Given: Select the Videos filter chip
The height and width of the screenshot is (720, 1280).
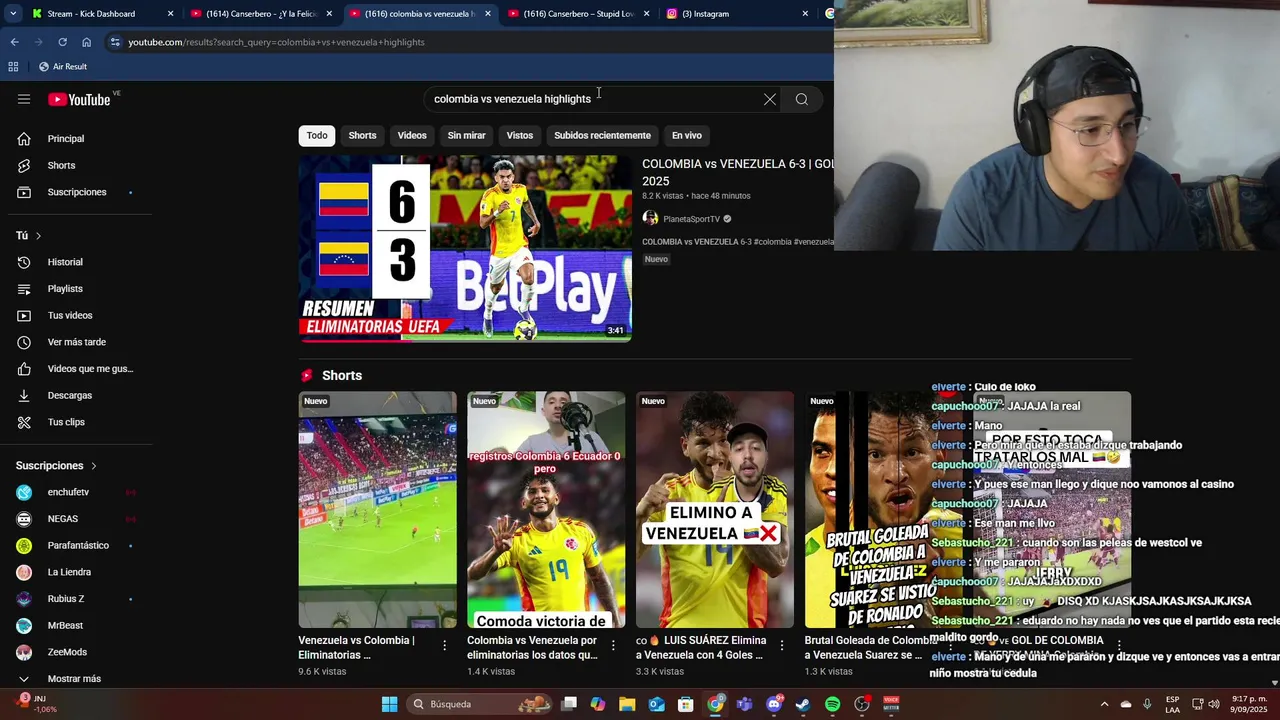Looking at the screenshot, I should point(412,135).
